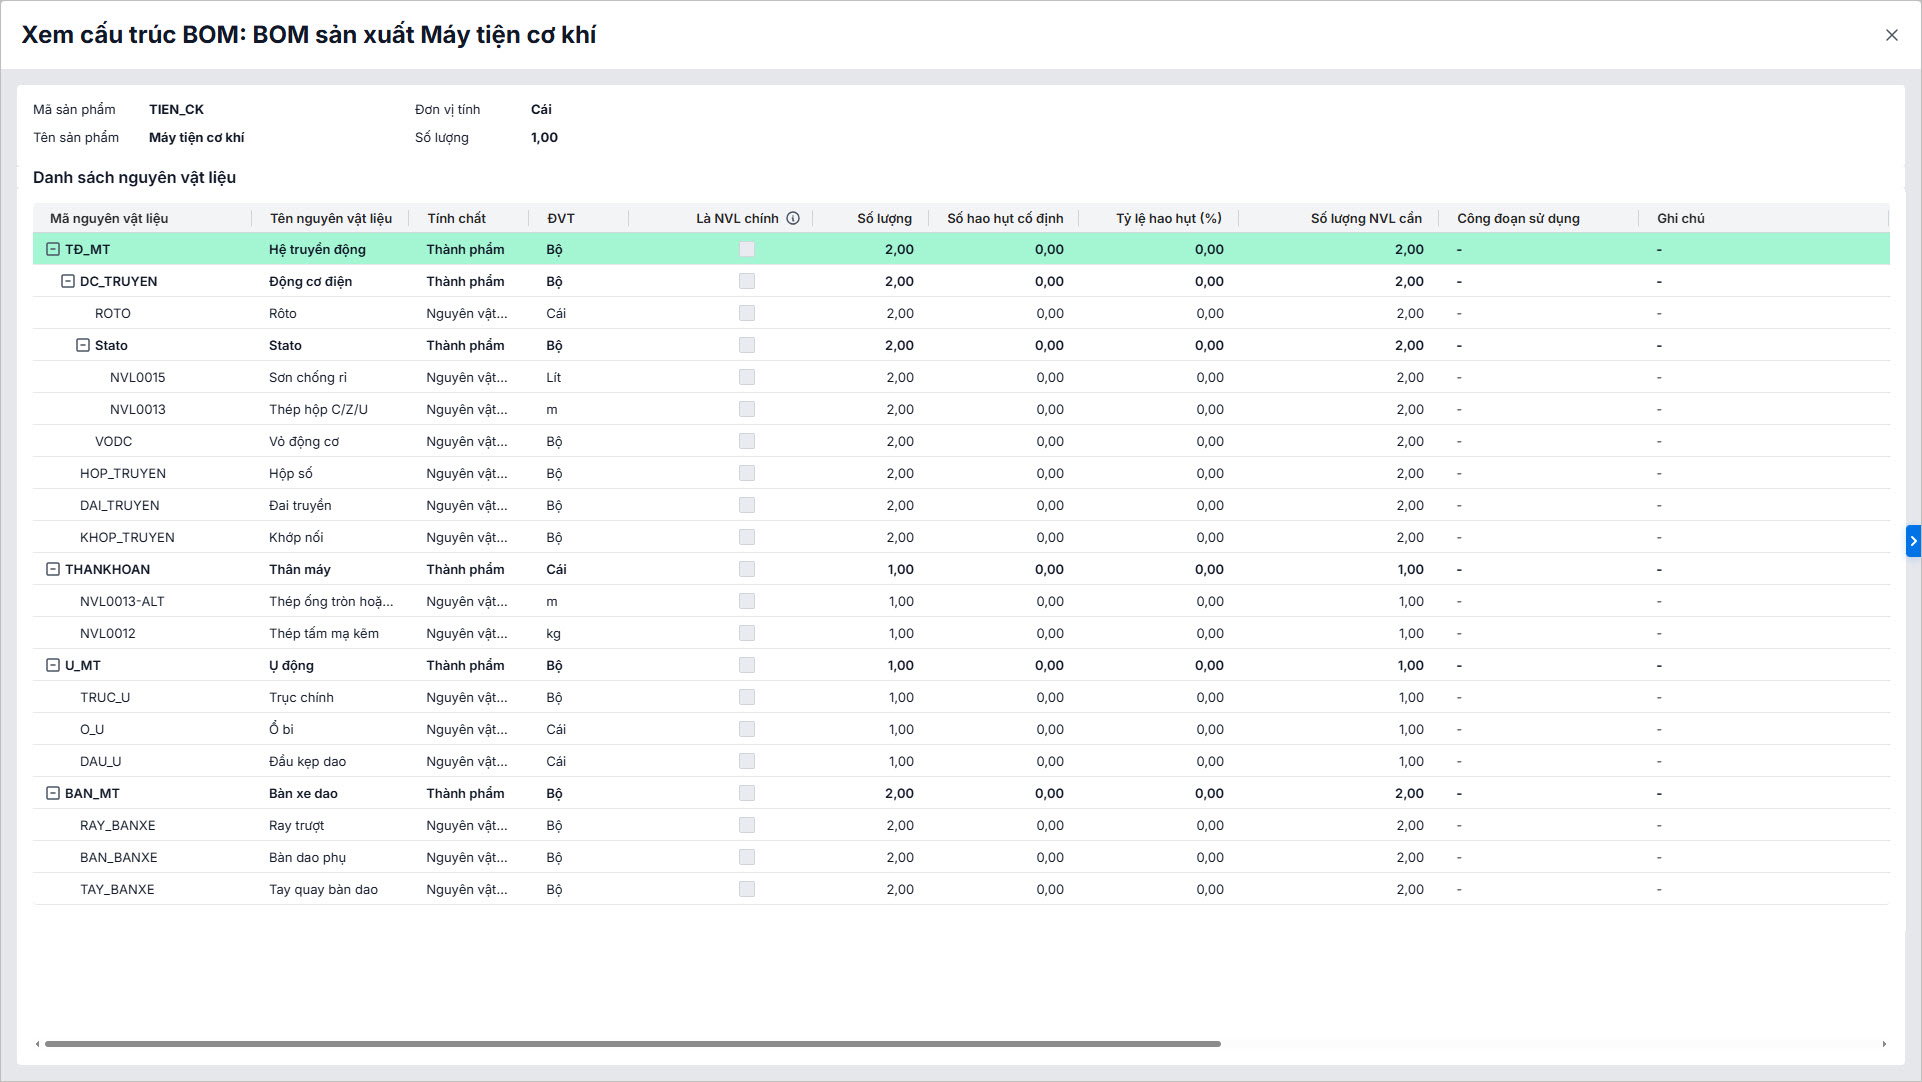
Task: Click the blue side panel arrow
Action: click(x=1913, y=541)
